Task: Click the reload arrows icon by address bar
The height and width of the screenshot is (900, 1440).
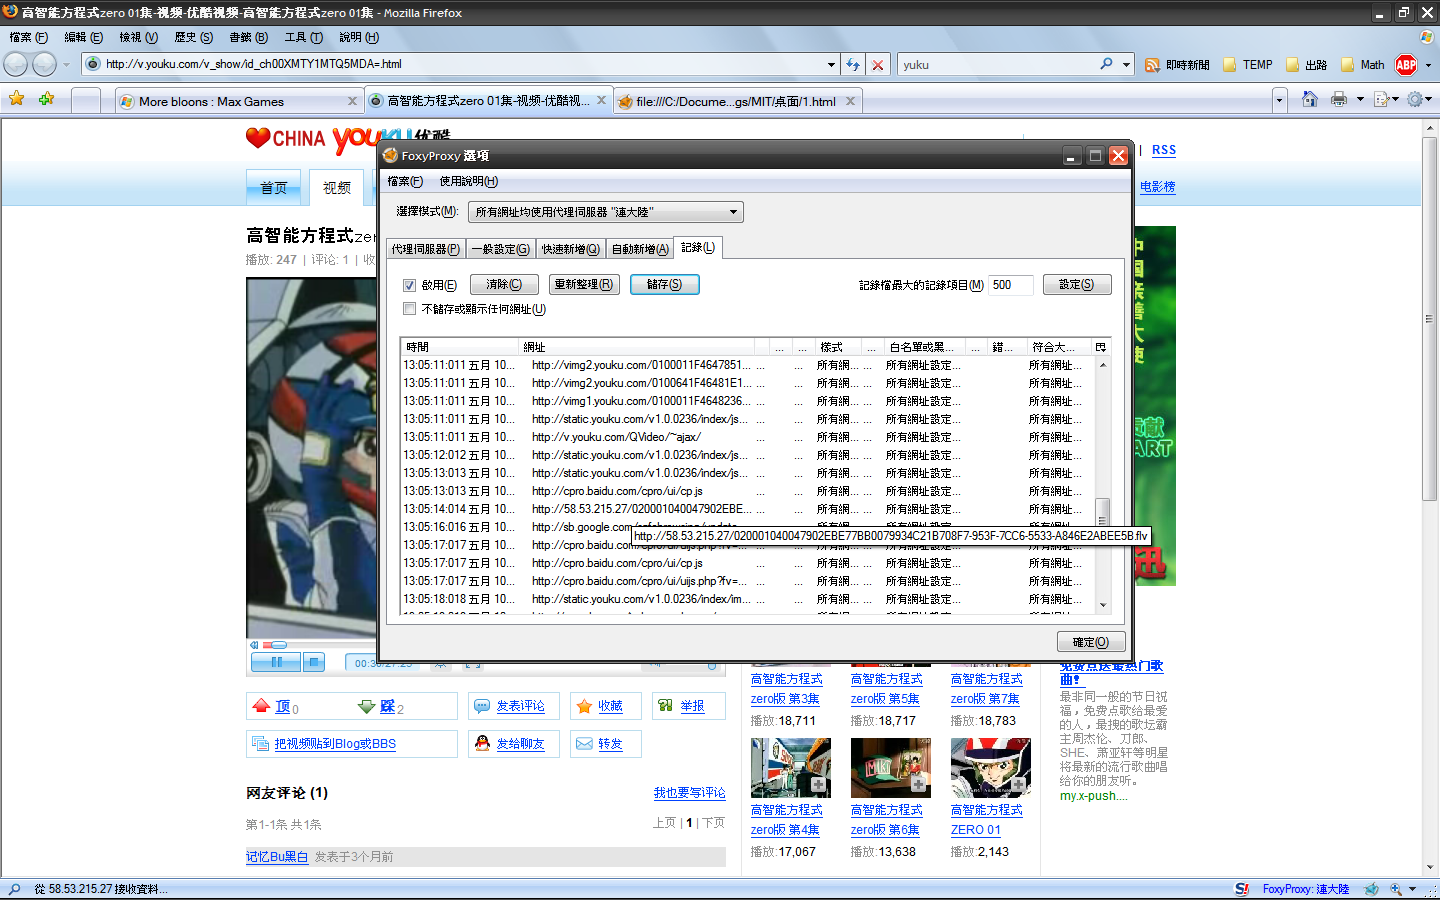Action: [853, 65]
